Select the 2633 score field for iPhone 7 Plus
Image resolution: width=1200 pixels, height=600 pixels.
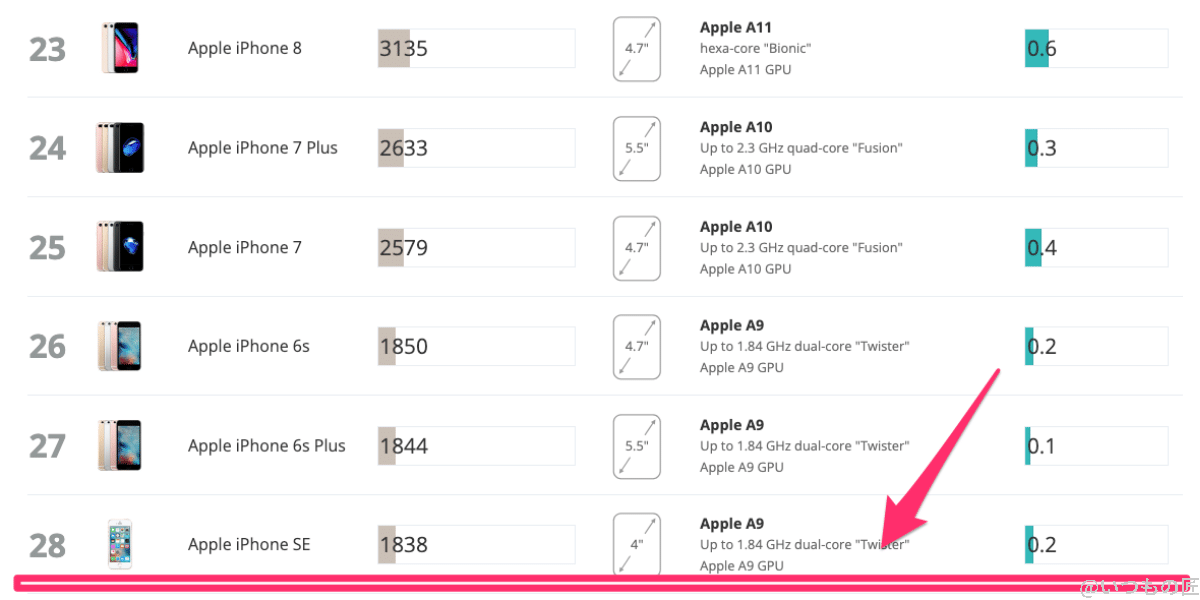click(x=475, y=147)
